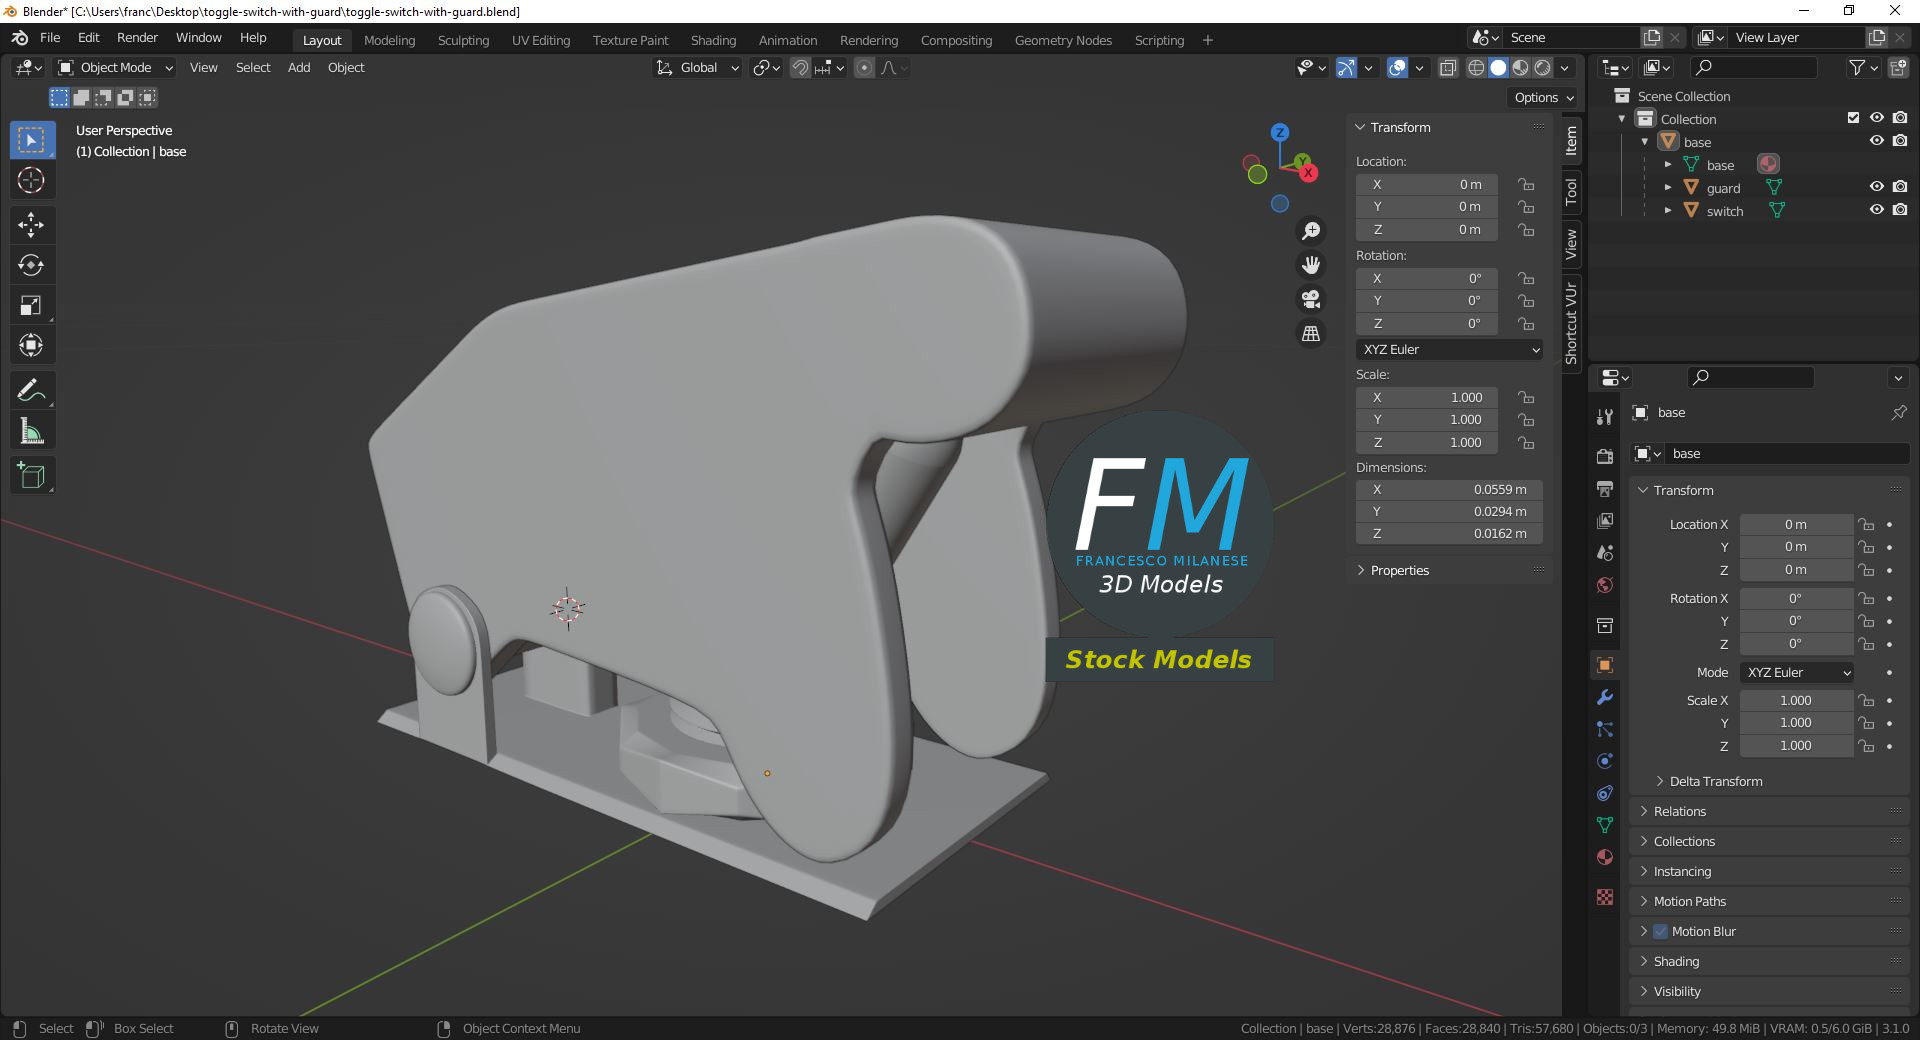1920x1040 pixels.
Task: Expand the Visibility panel
Action: pyautogui.click(x=1676, y=992)
